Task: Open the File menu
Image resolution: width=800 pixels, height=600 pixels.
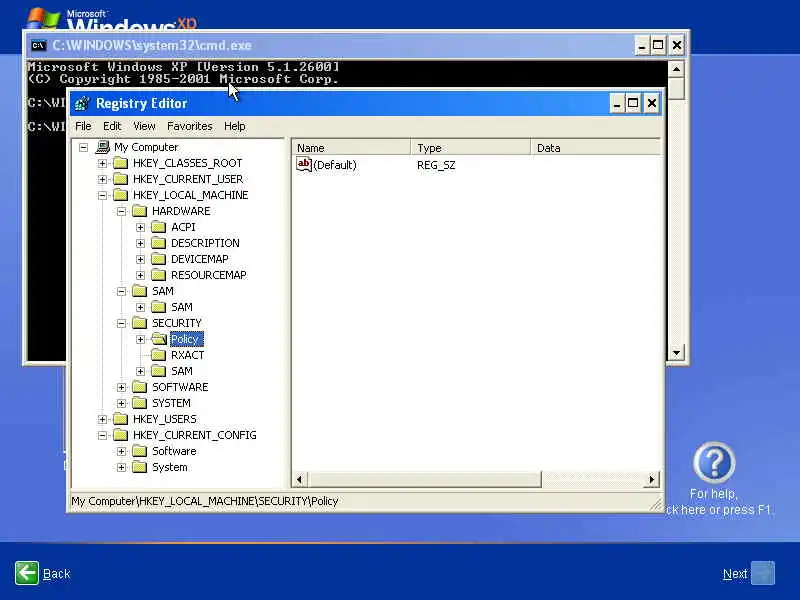Action: [83, 126]
